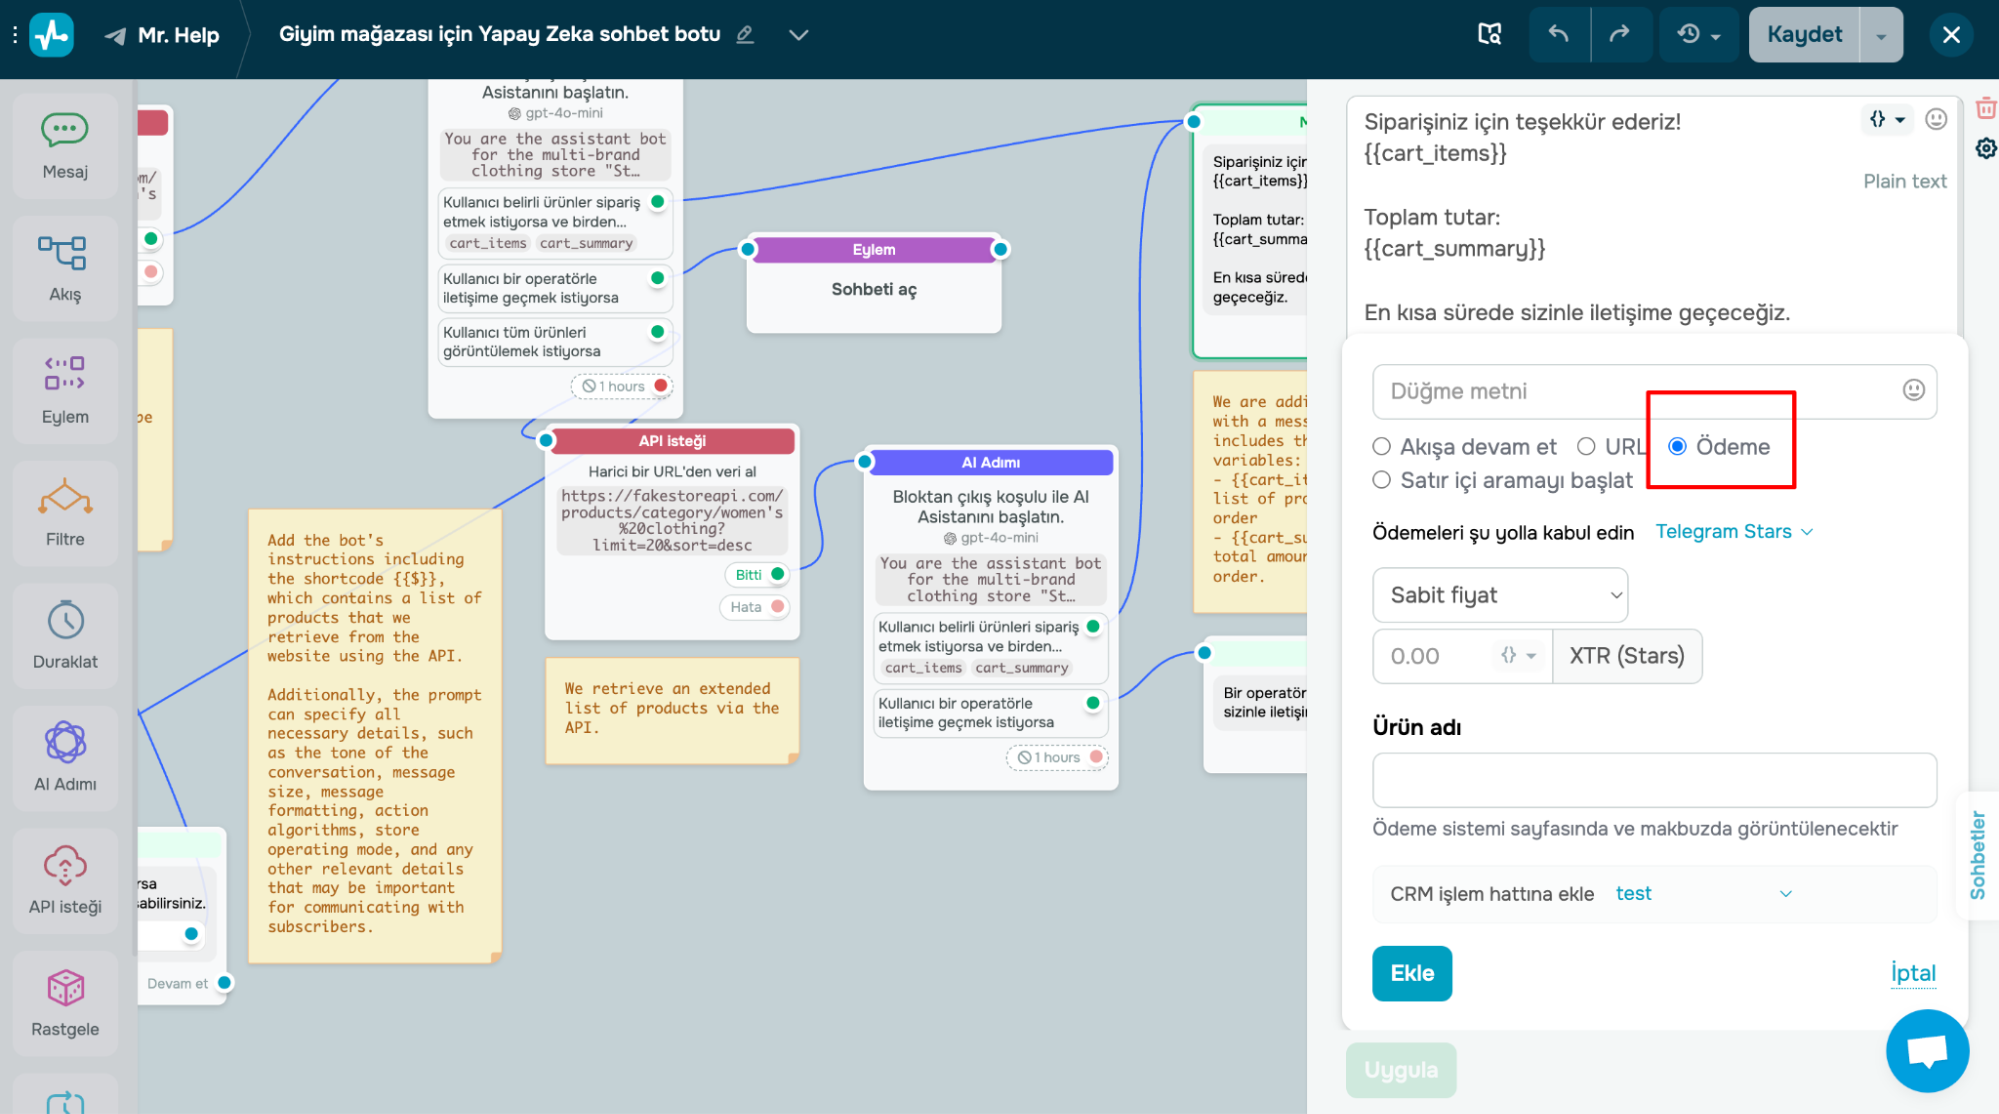Select the Duraklat clock icon
This screenshot has height=1114, width=1999.
(x=65, y=621)
